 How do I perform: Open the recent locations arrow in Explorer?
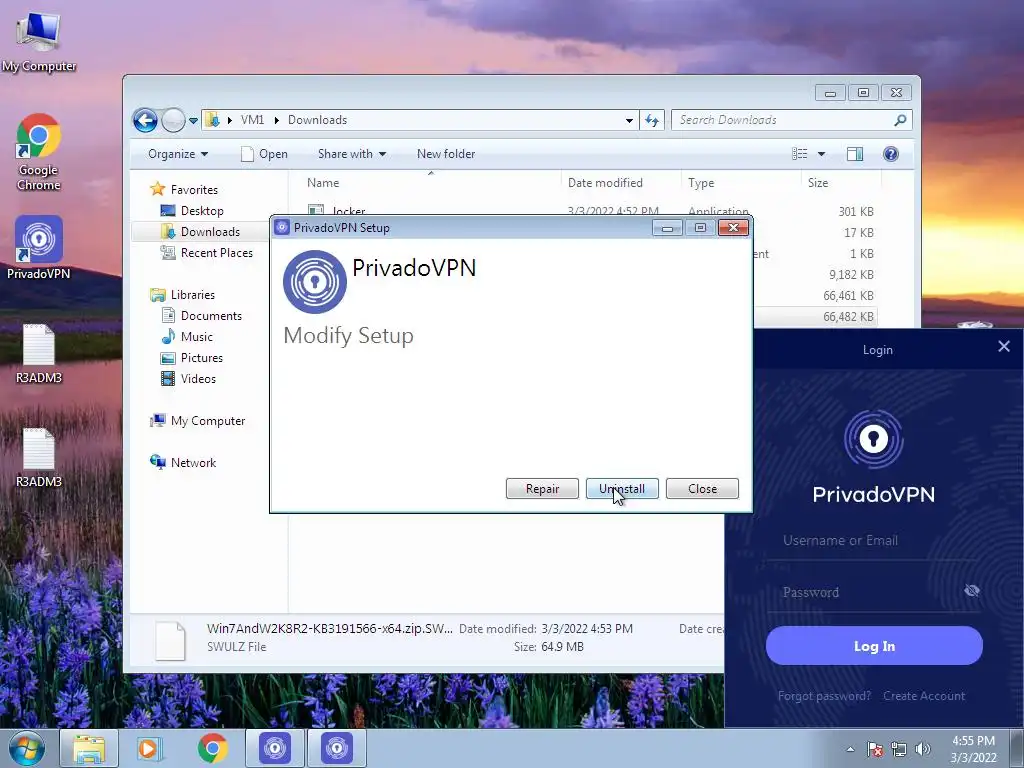[x=193, y=120]
